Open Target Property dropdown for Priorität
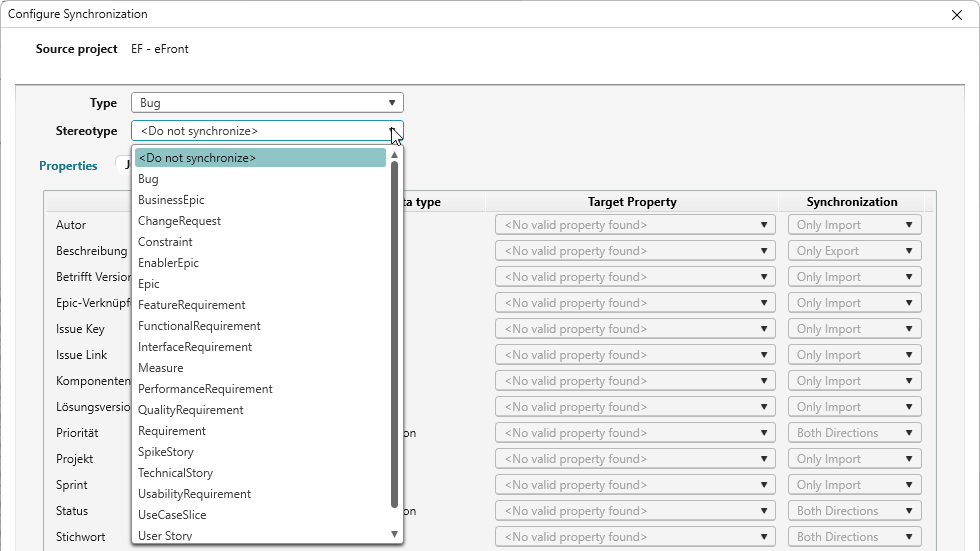Image resolution: width=980 pixels, height=551 pixels. [x=635, y=433]
